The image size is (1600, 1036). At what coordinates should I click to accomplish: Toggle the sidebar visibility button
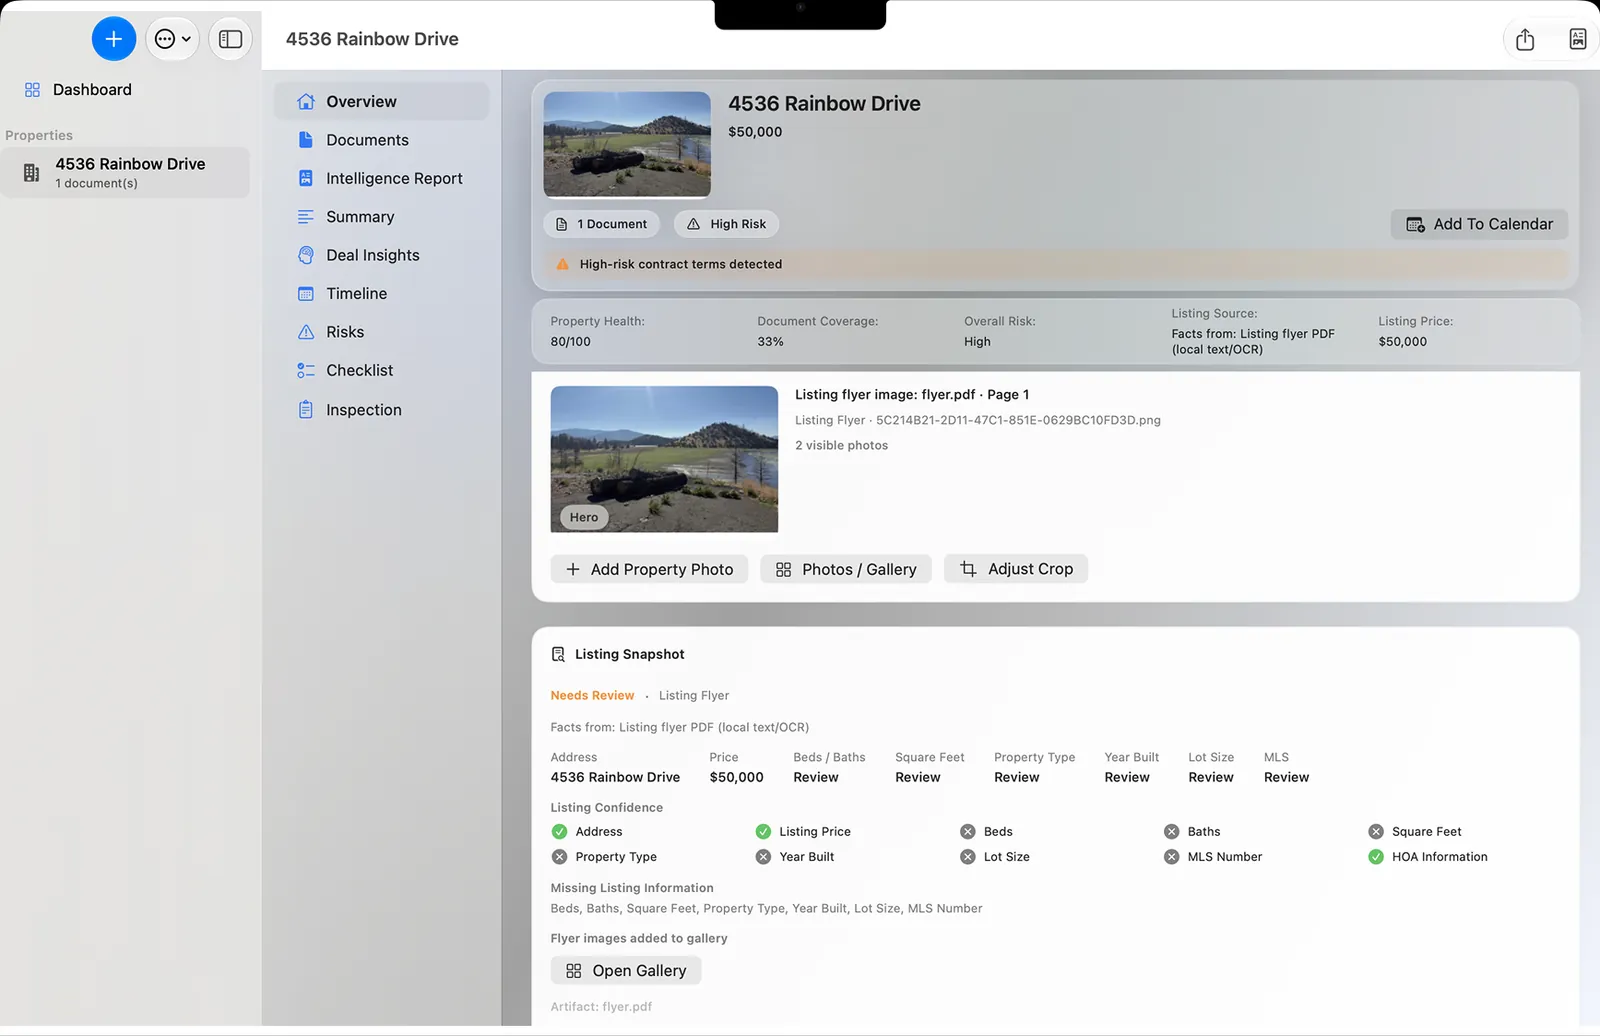click(x=230, y=39)
